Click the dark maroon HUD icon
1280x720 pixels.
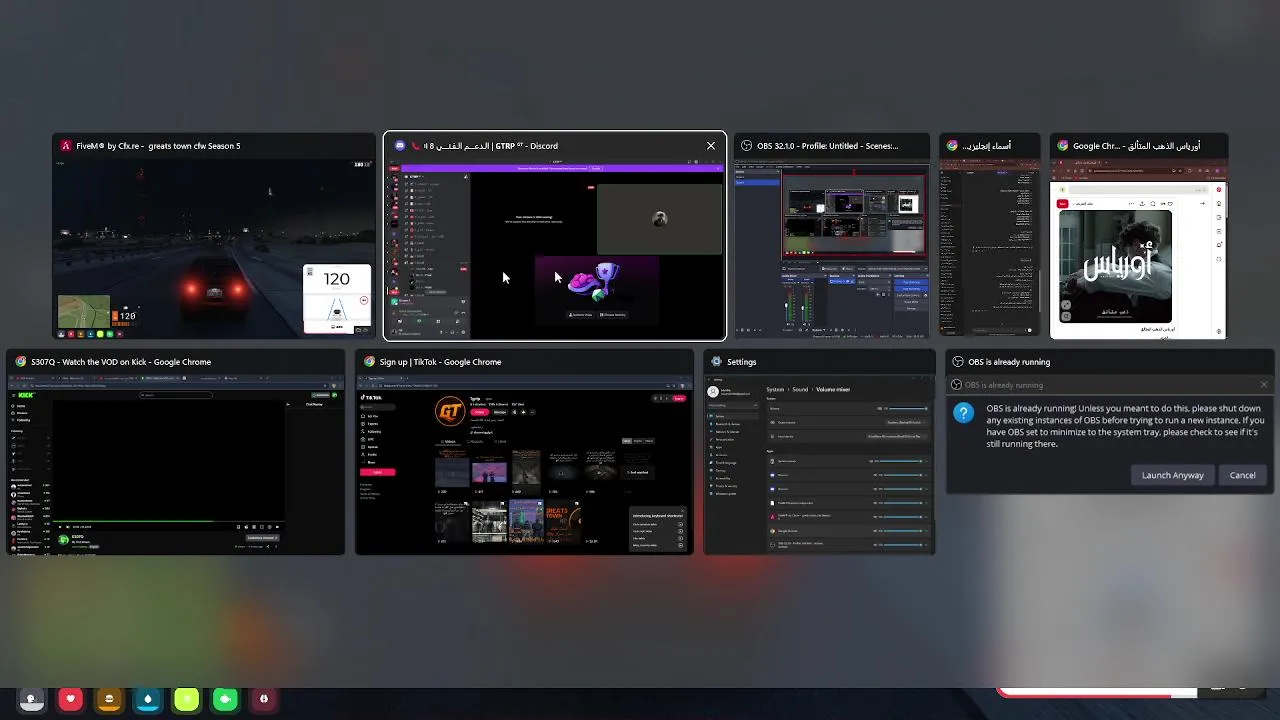264,699
